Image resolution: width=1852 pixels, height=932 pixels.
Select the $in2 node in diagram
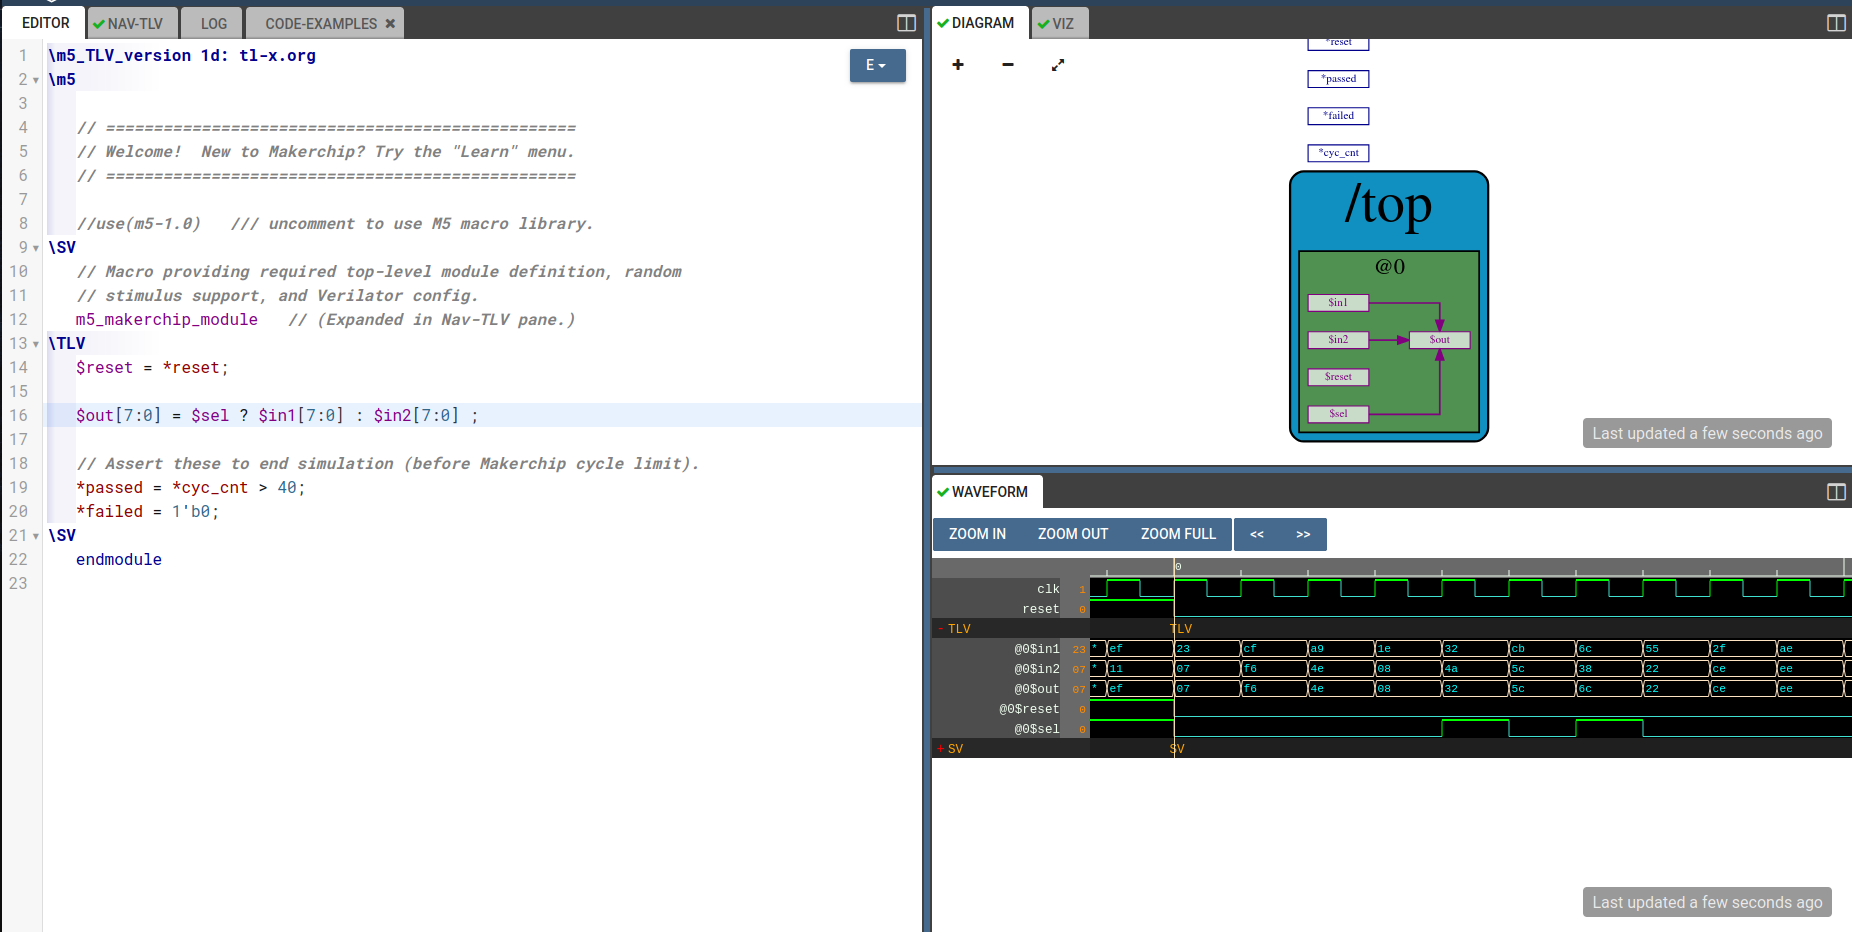click(1338, 340)
